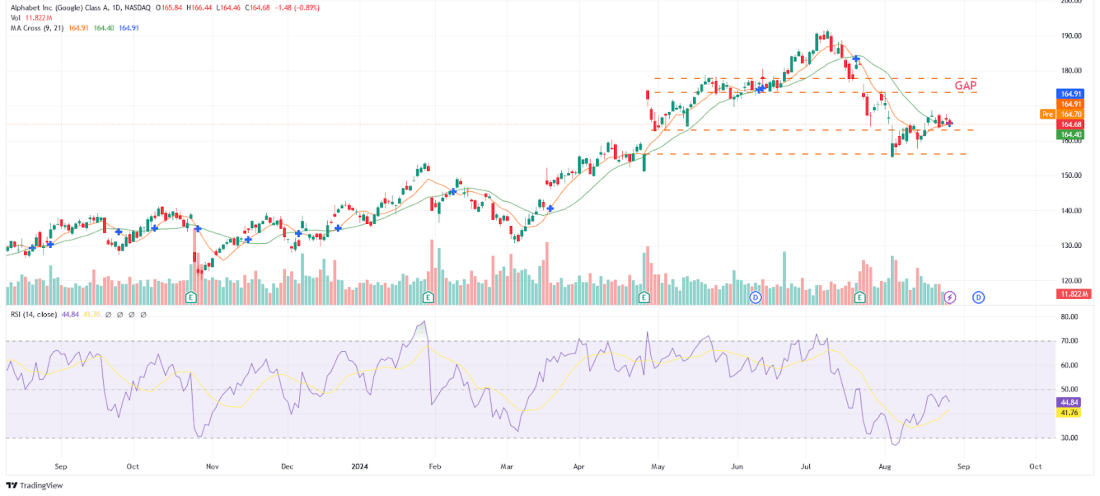Click the Vol indicator legend label
This screenshot has width=1100, height=496.
pyautogui.click(x=14, y=18)
